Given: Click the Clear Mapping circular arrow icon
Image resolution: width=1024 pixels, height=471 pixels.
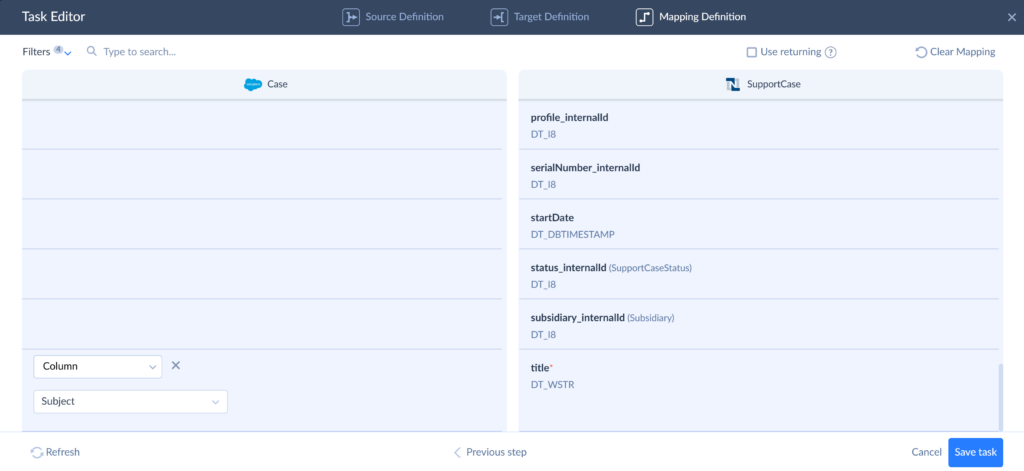Looking at the screenshot, I should point(921,52).
